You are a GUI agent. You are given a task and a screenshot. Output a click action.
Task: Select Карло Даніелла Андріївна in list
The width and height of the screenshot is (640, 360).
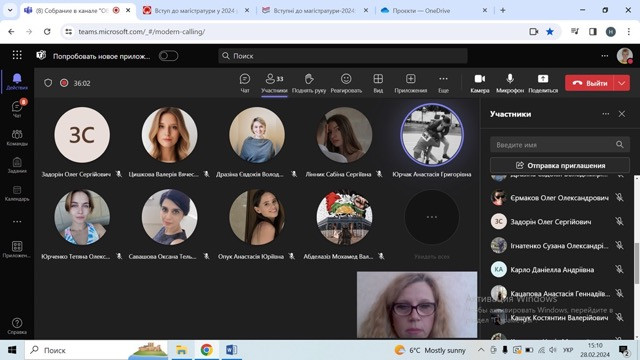[x=559, y=269]
